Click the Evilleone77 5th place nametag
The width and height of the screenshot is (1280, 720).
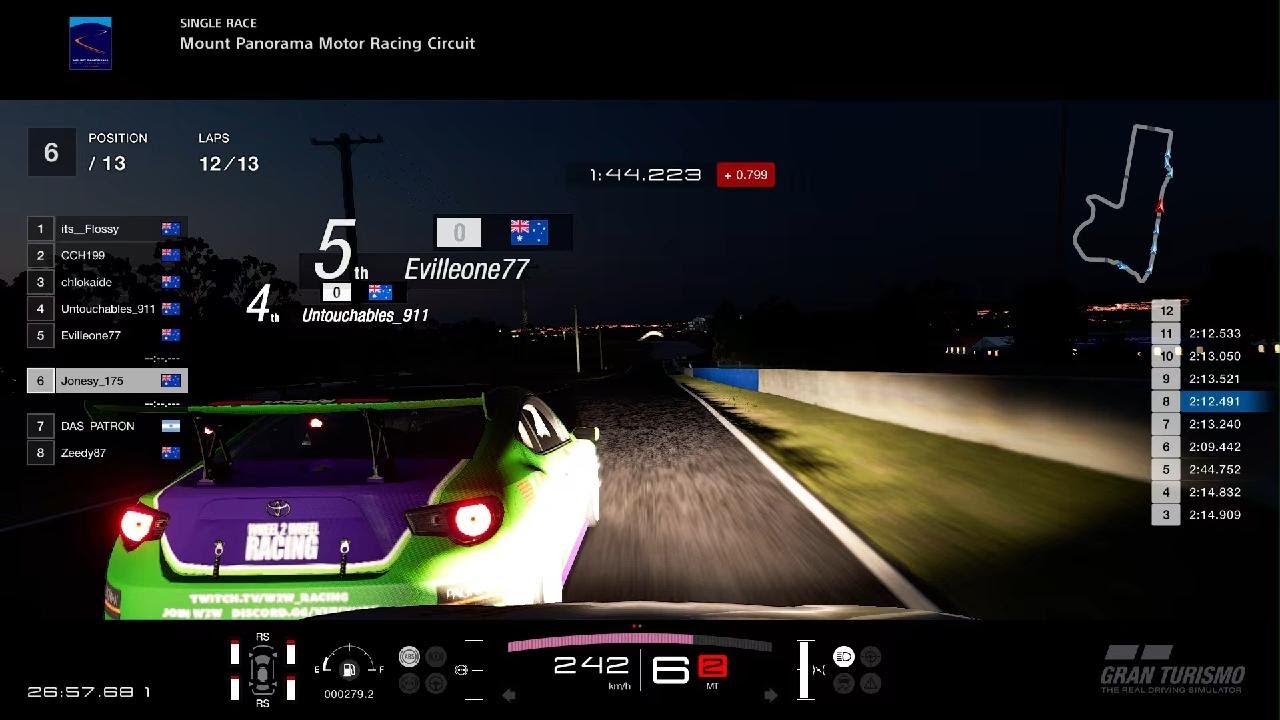click(x=466, y=269)
